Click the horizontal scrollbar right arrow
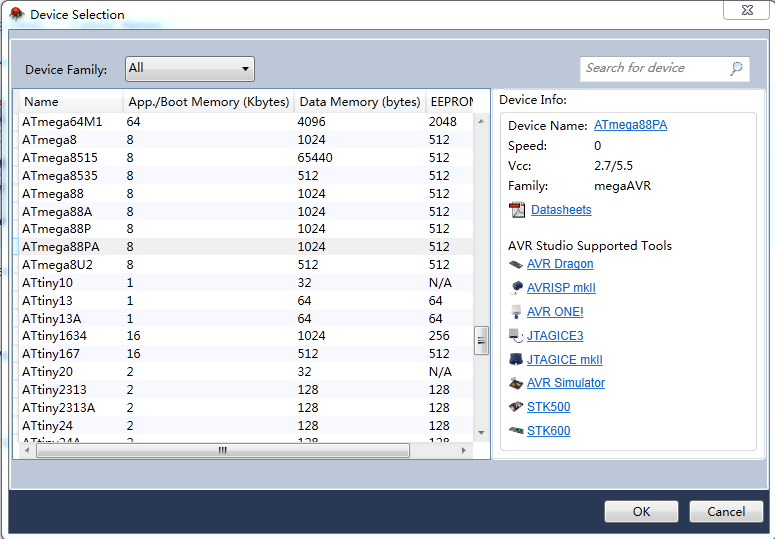This screenshot has height=539, width=775. click(463, 450)
